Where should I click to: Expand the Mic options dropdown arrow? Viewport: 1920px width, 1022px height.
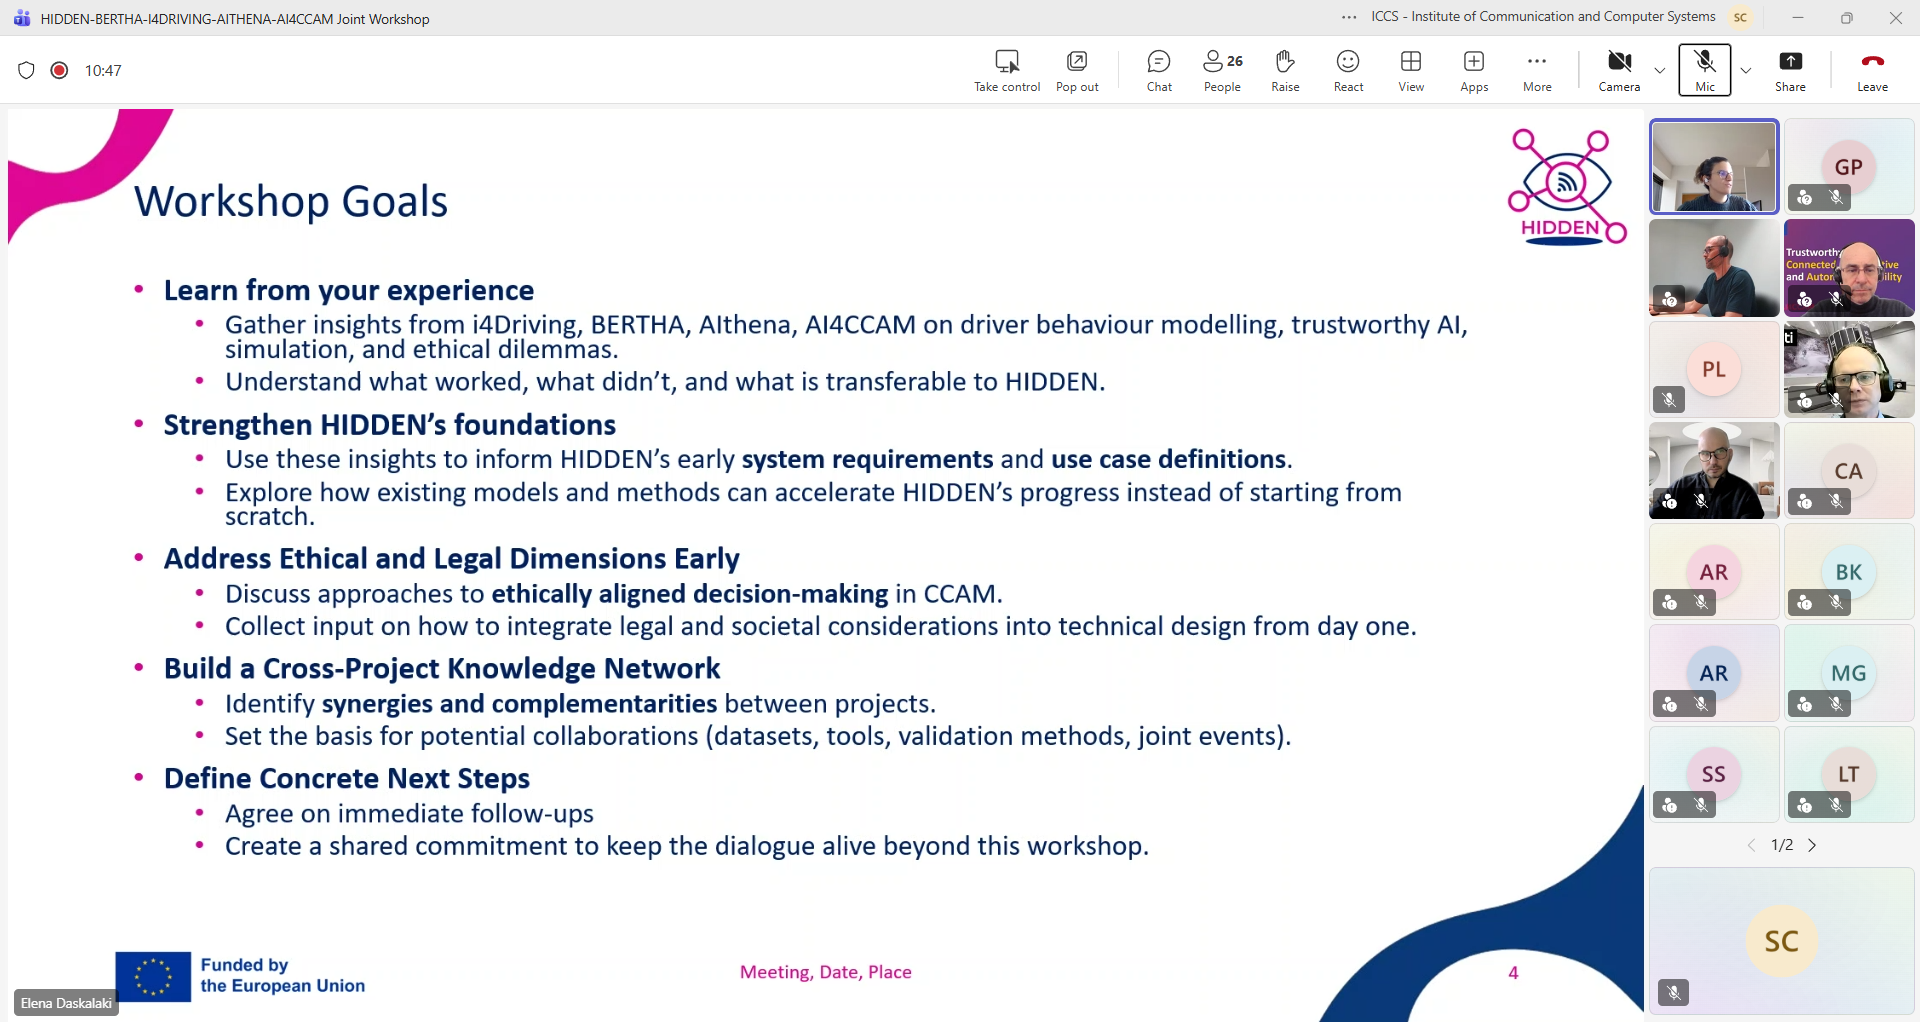click(1746, 71)
